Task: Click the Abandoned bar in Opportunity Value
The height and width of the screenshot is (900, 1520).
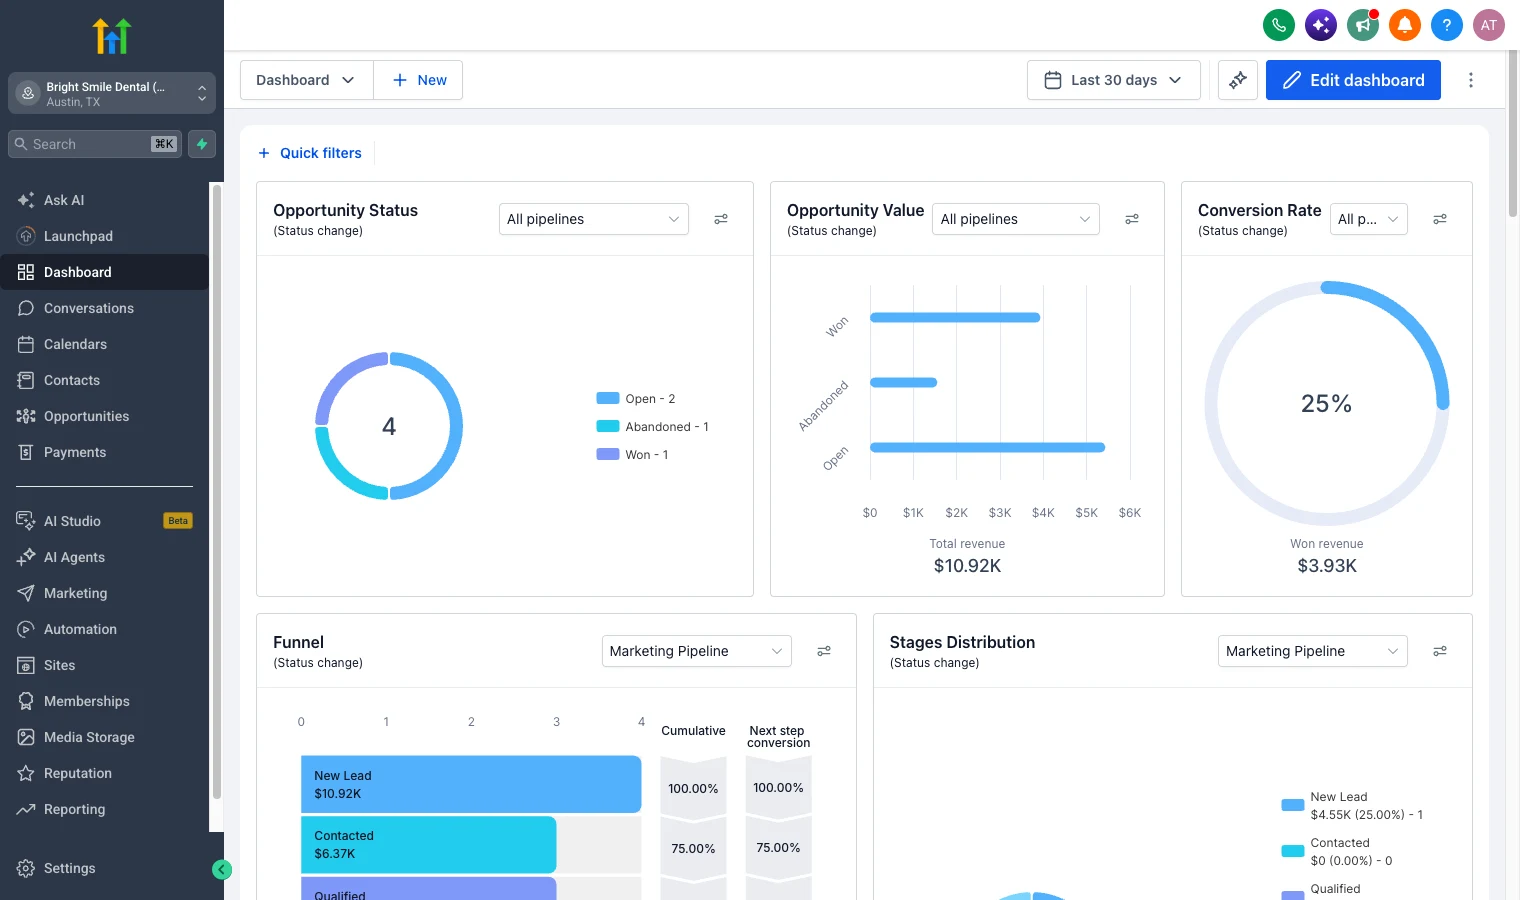Action: pos(903,382)
